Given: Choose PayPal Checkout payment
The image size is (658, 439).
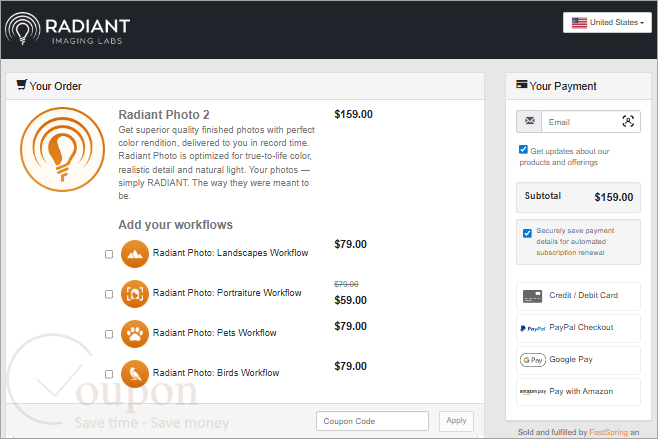Looking at the screenshot, I should tap(578, 328).
